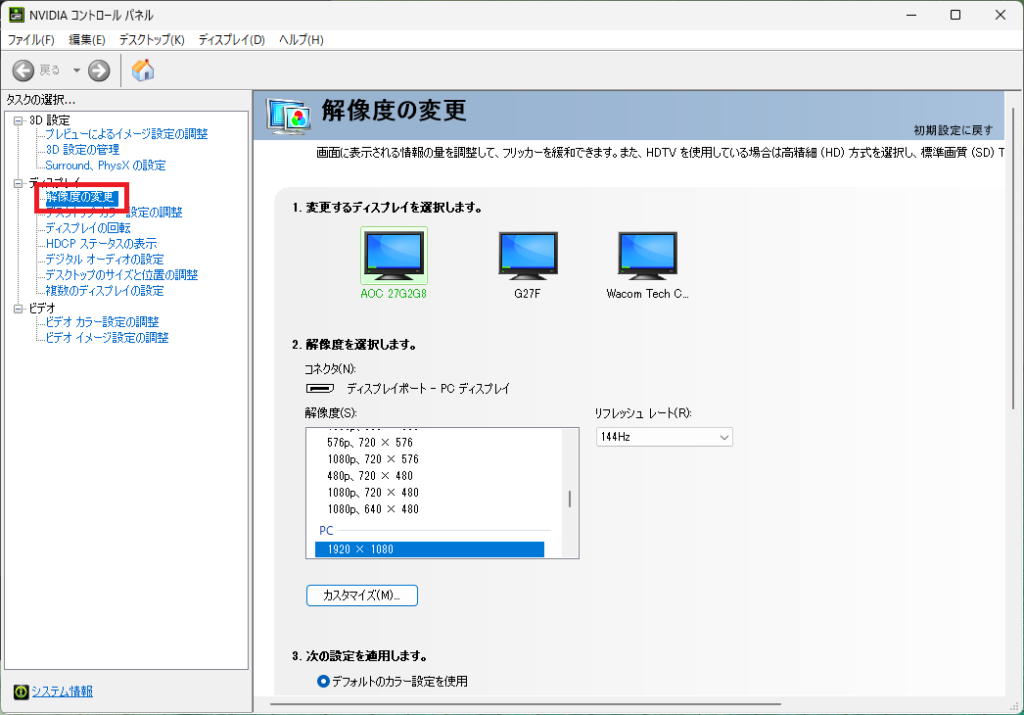Open the ディスプレイ(D) menu
The height and width of the screenshot is (715, 1024).
pyautogui.click(x=231, y=40)
